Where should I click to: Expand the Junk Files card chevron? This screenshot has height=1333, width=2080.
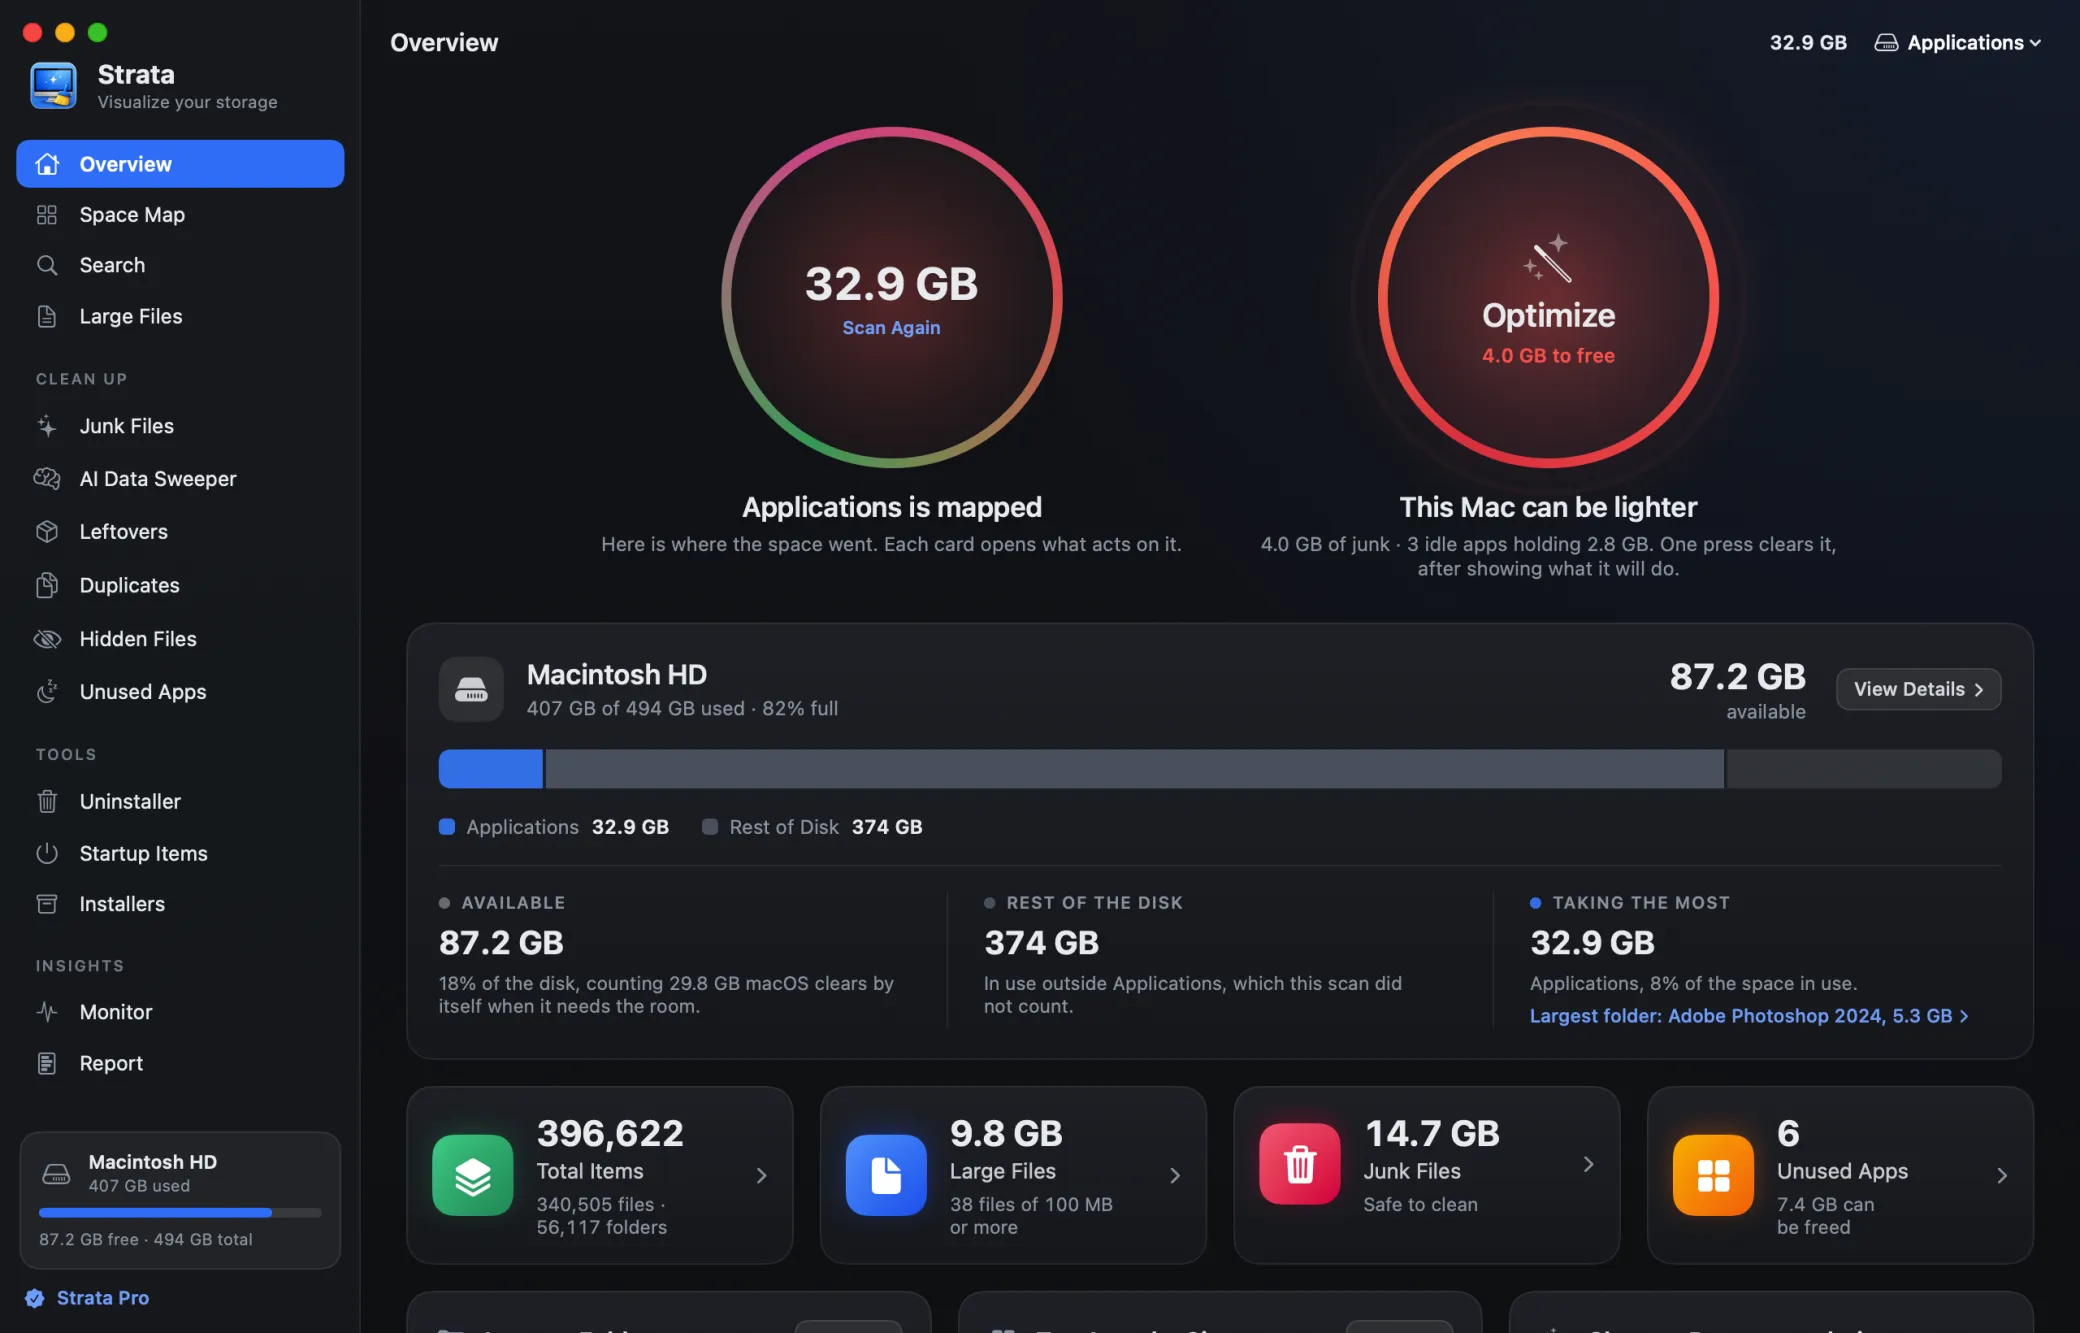coord(1589,1164)
